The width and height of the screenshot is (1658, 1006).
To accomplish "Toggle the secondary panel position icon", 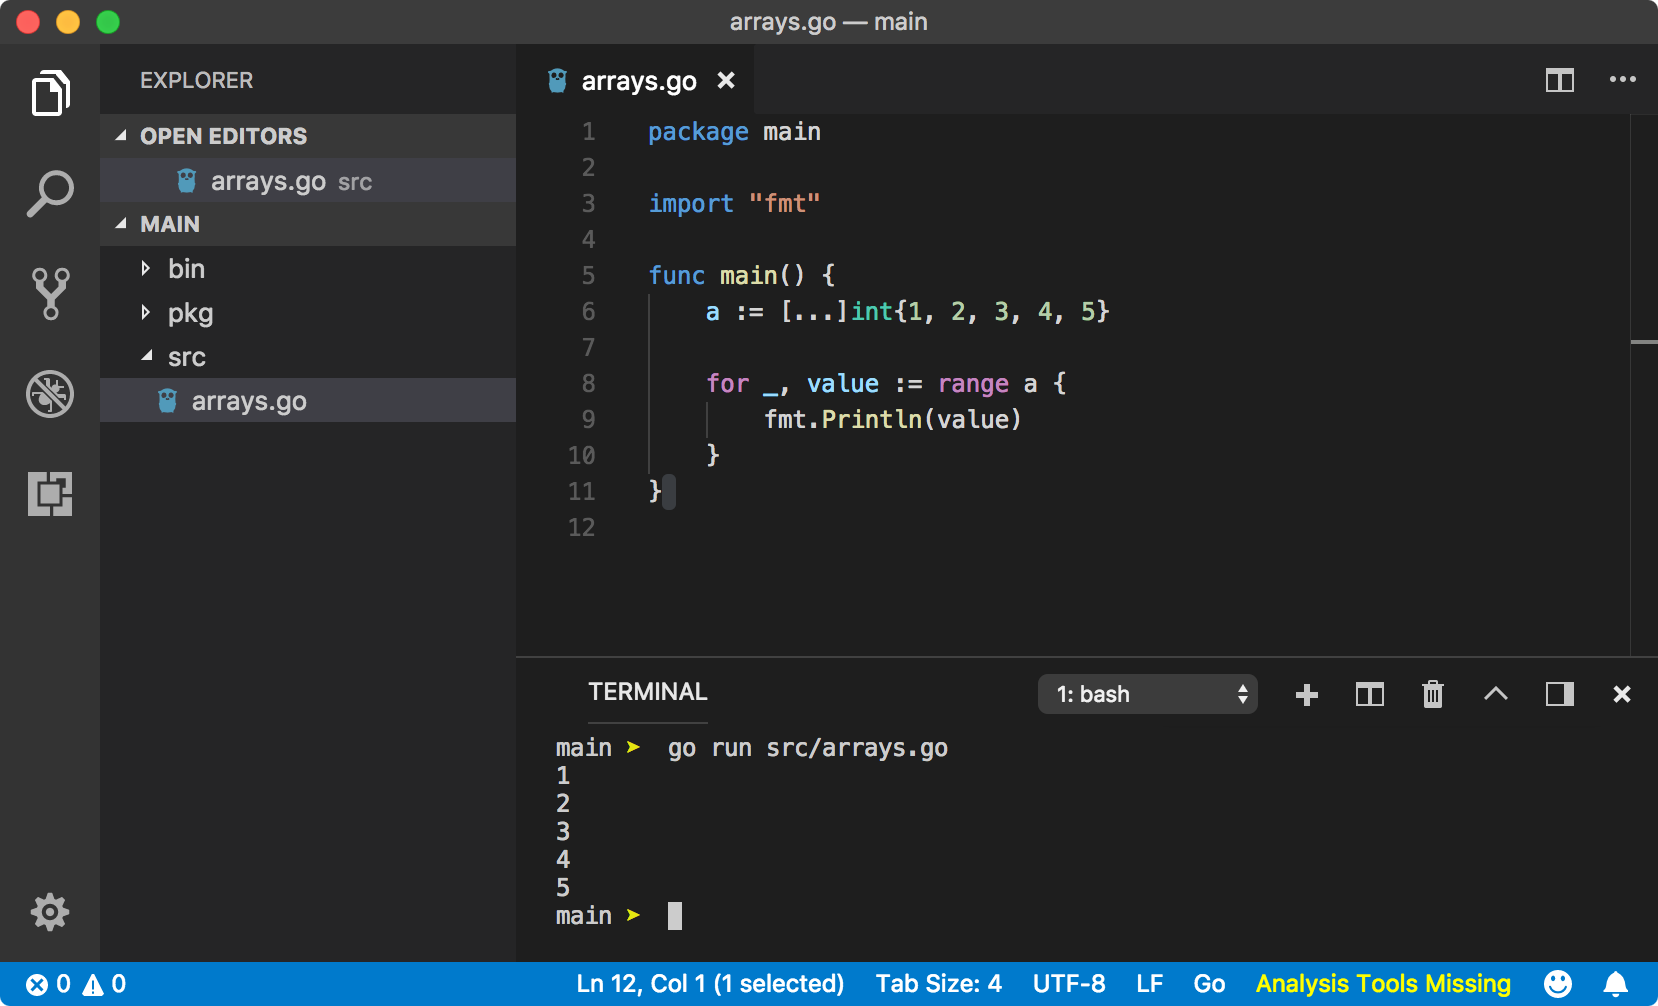I will (1559, 694).
